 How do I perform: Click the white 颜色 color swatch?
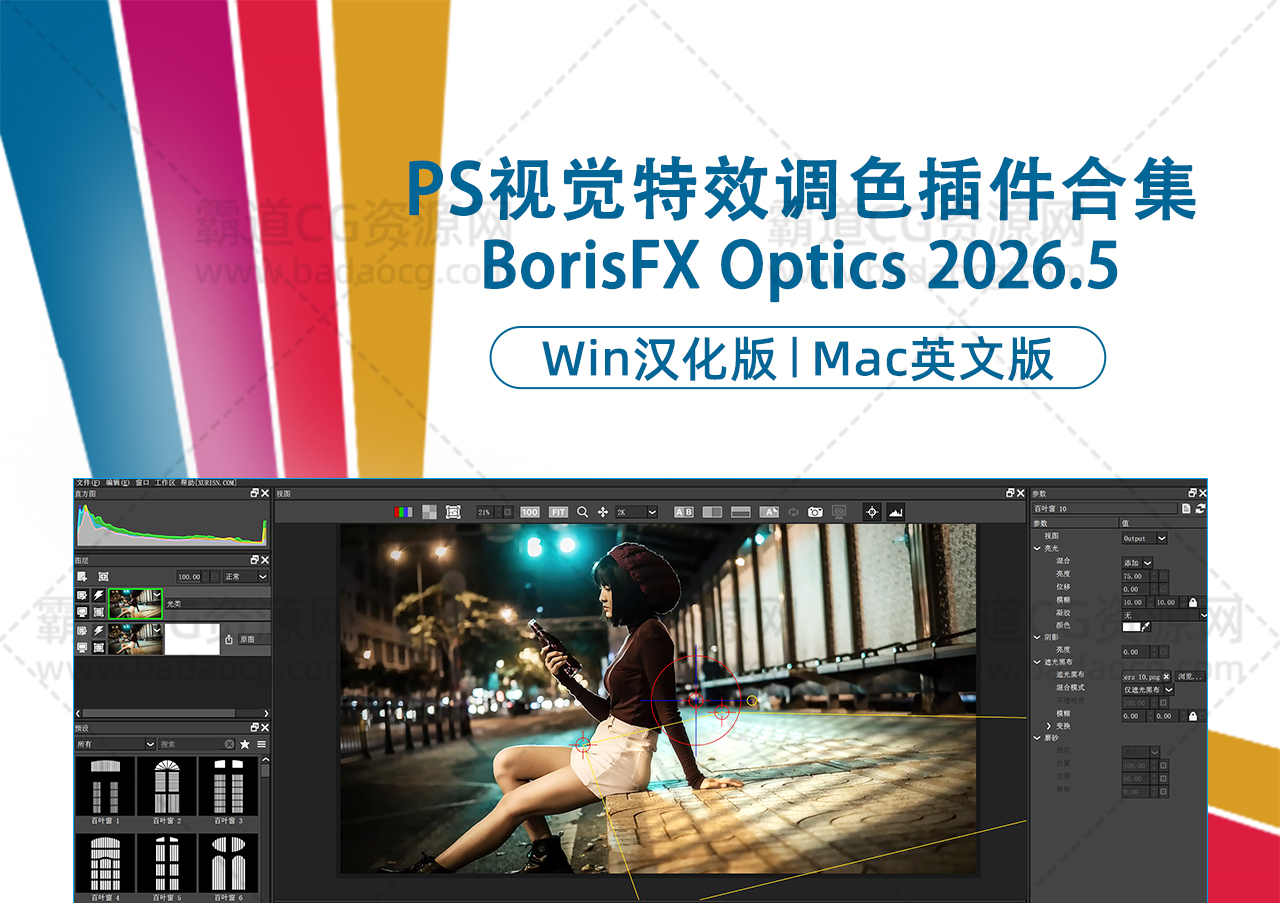[x=1131, y=626]
